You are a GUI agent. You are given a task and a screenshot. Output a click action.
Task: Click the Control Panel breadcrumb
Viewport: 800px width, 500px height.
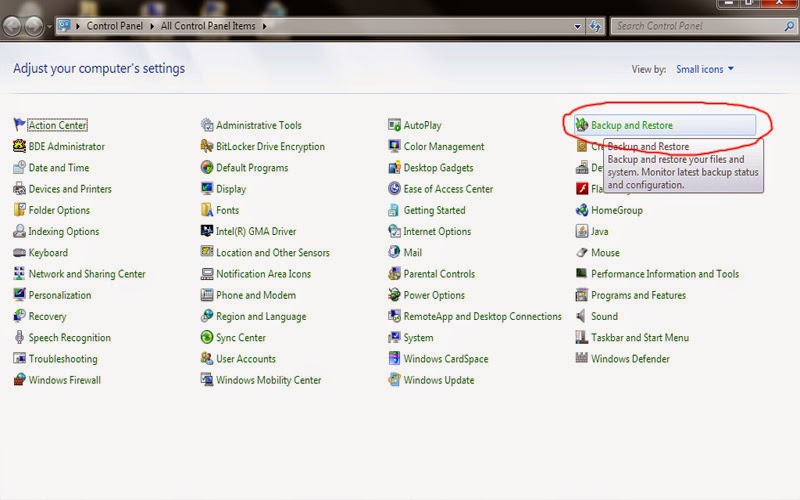[115, 26]
